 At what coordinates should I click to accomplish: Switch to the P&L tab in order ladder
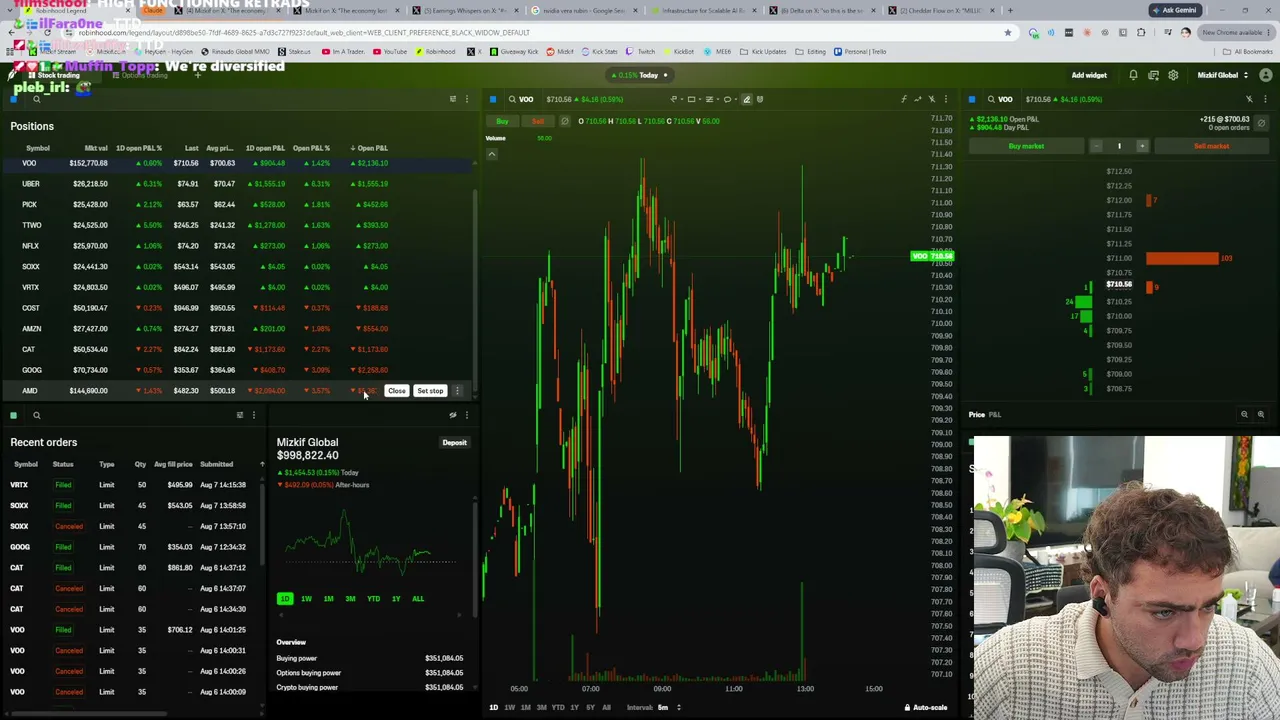[995, 414]
